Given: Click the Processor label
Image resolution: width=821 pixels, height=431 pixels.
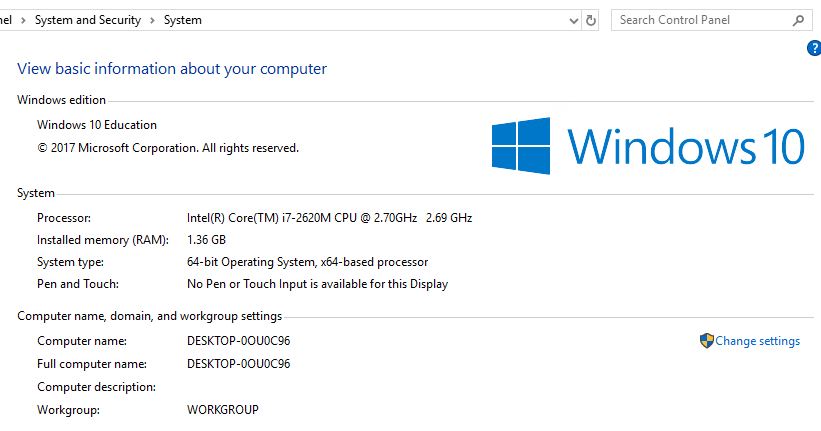Looking at the screenshot, I should [x=64, y=218].
